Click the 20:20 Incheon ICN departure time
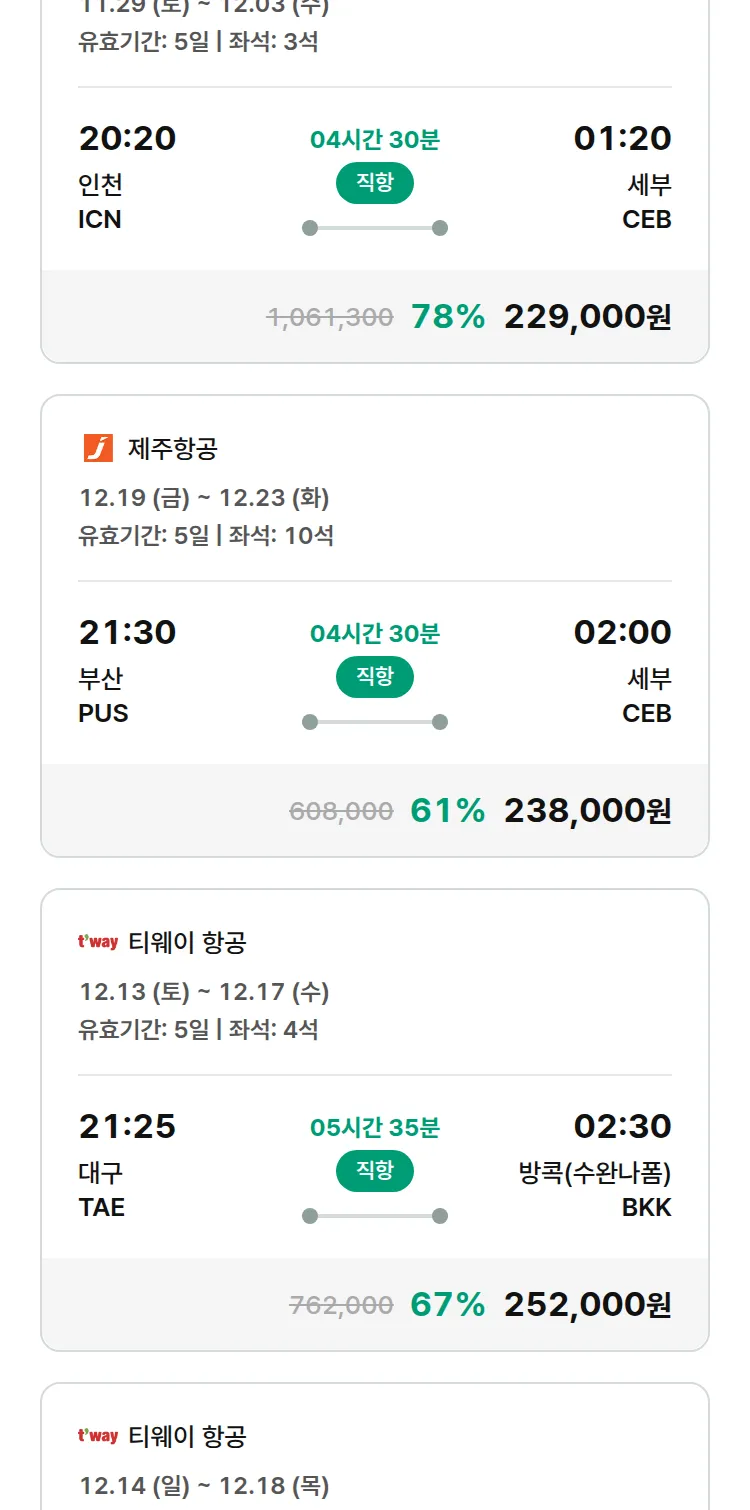 (127, 139)
